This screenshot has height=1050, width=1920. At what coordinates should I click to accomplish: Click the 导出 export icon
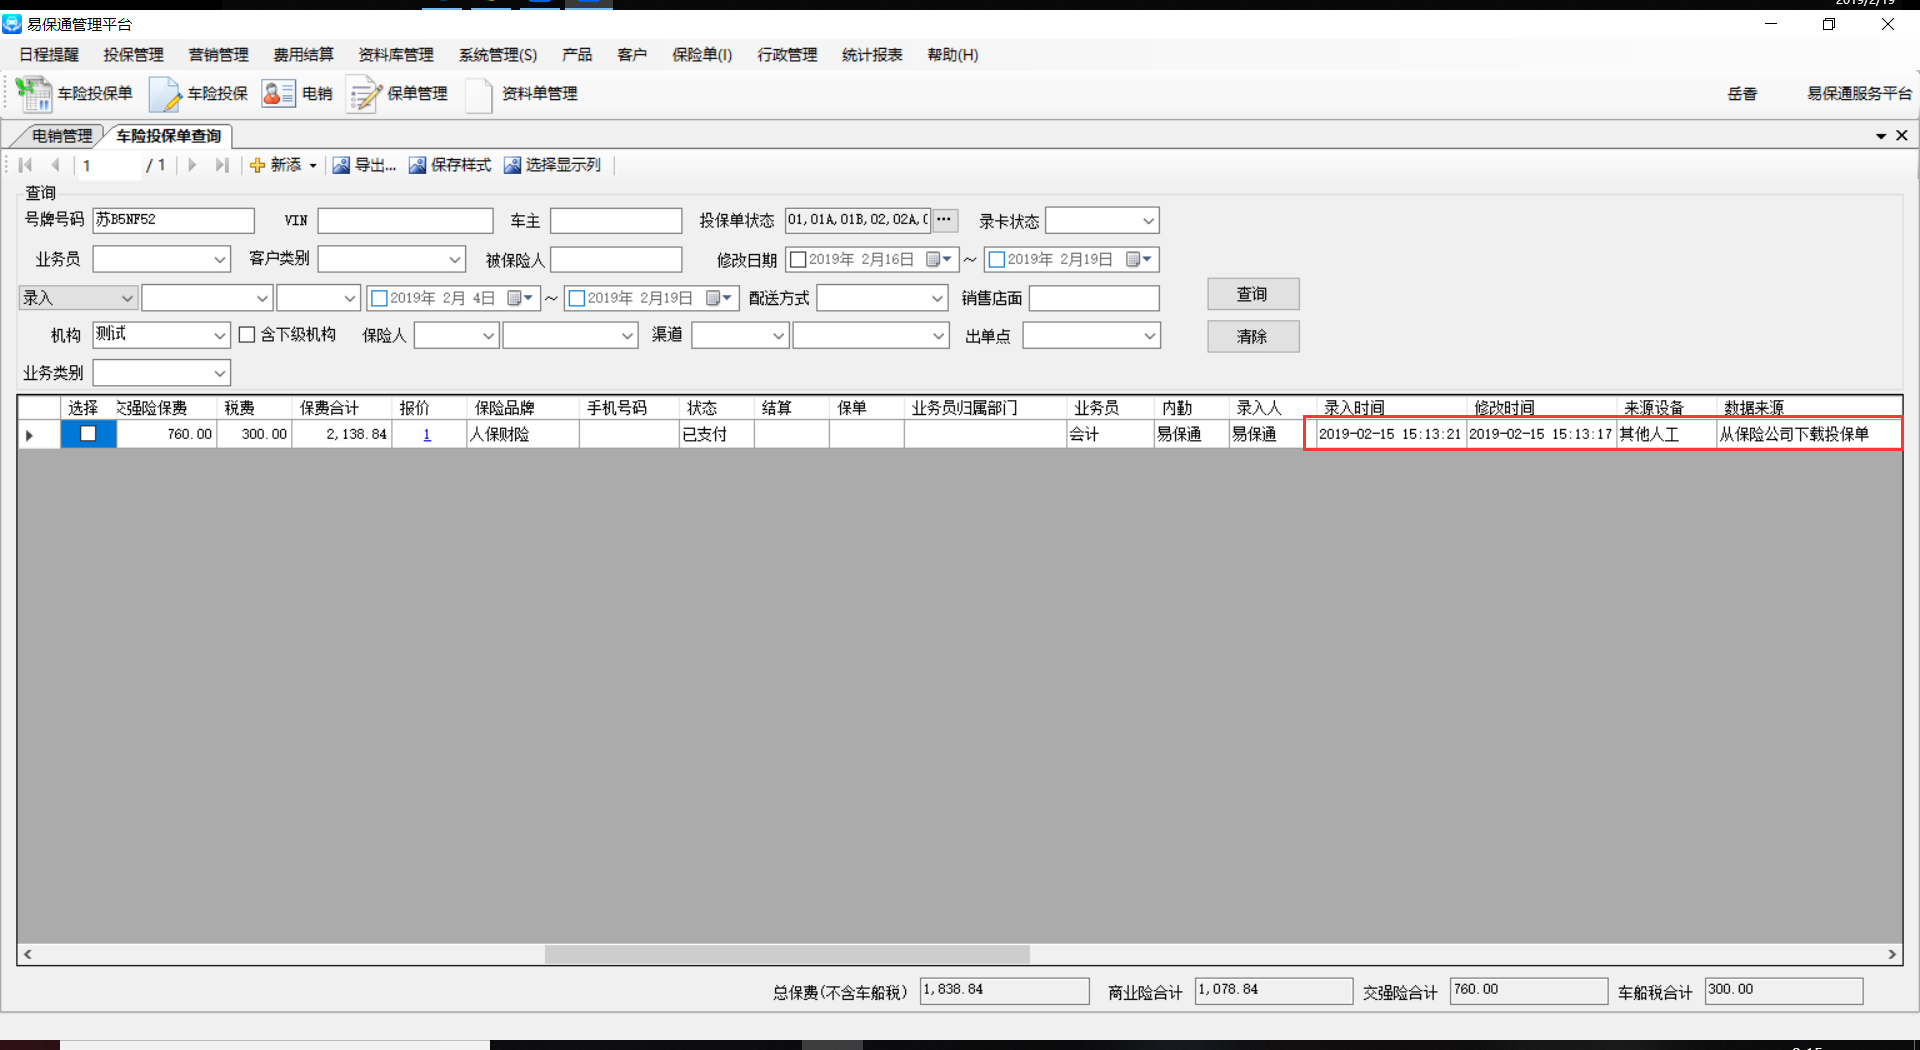pyautogui.click(x=341, y=165)
